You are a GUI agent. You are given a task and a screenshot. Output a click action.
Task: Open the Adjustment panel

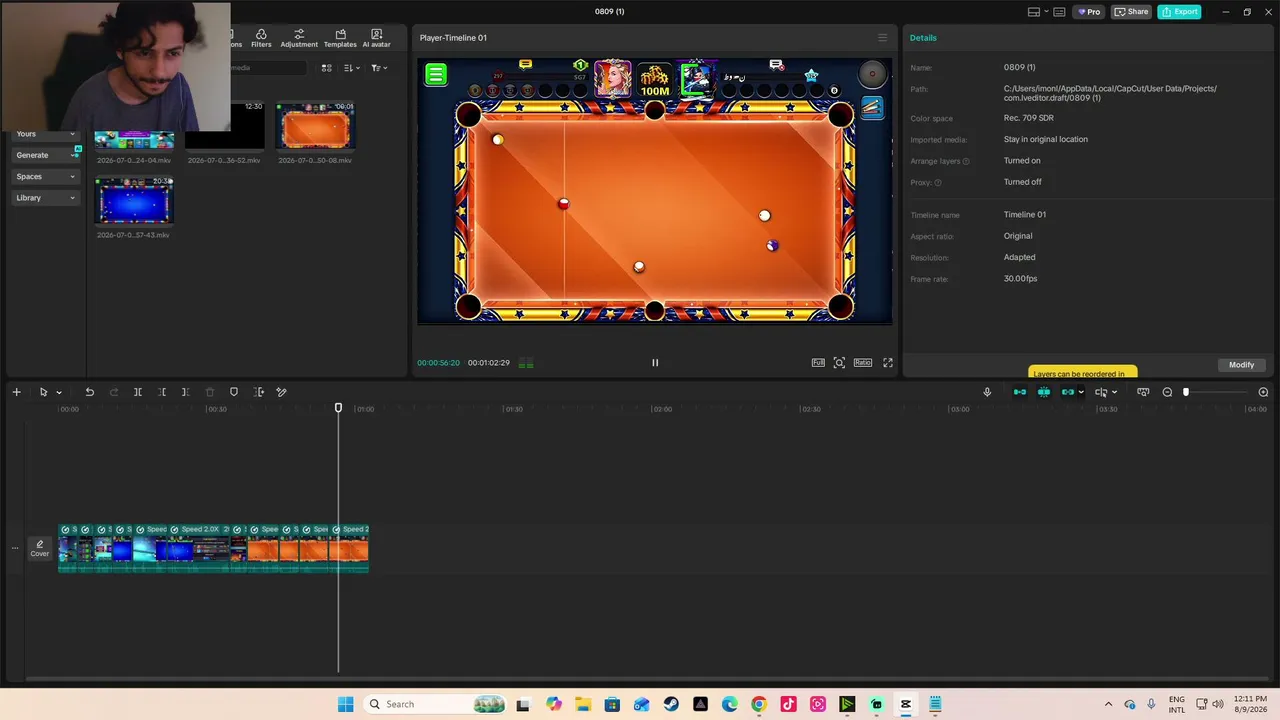coord(299,38)
